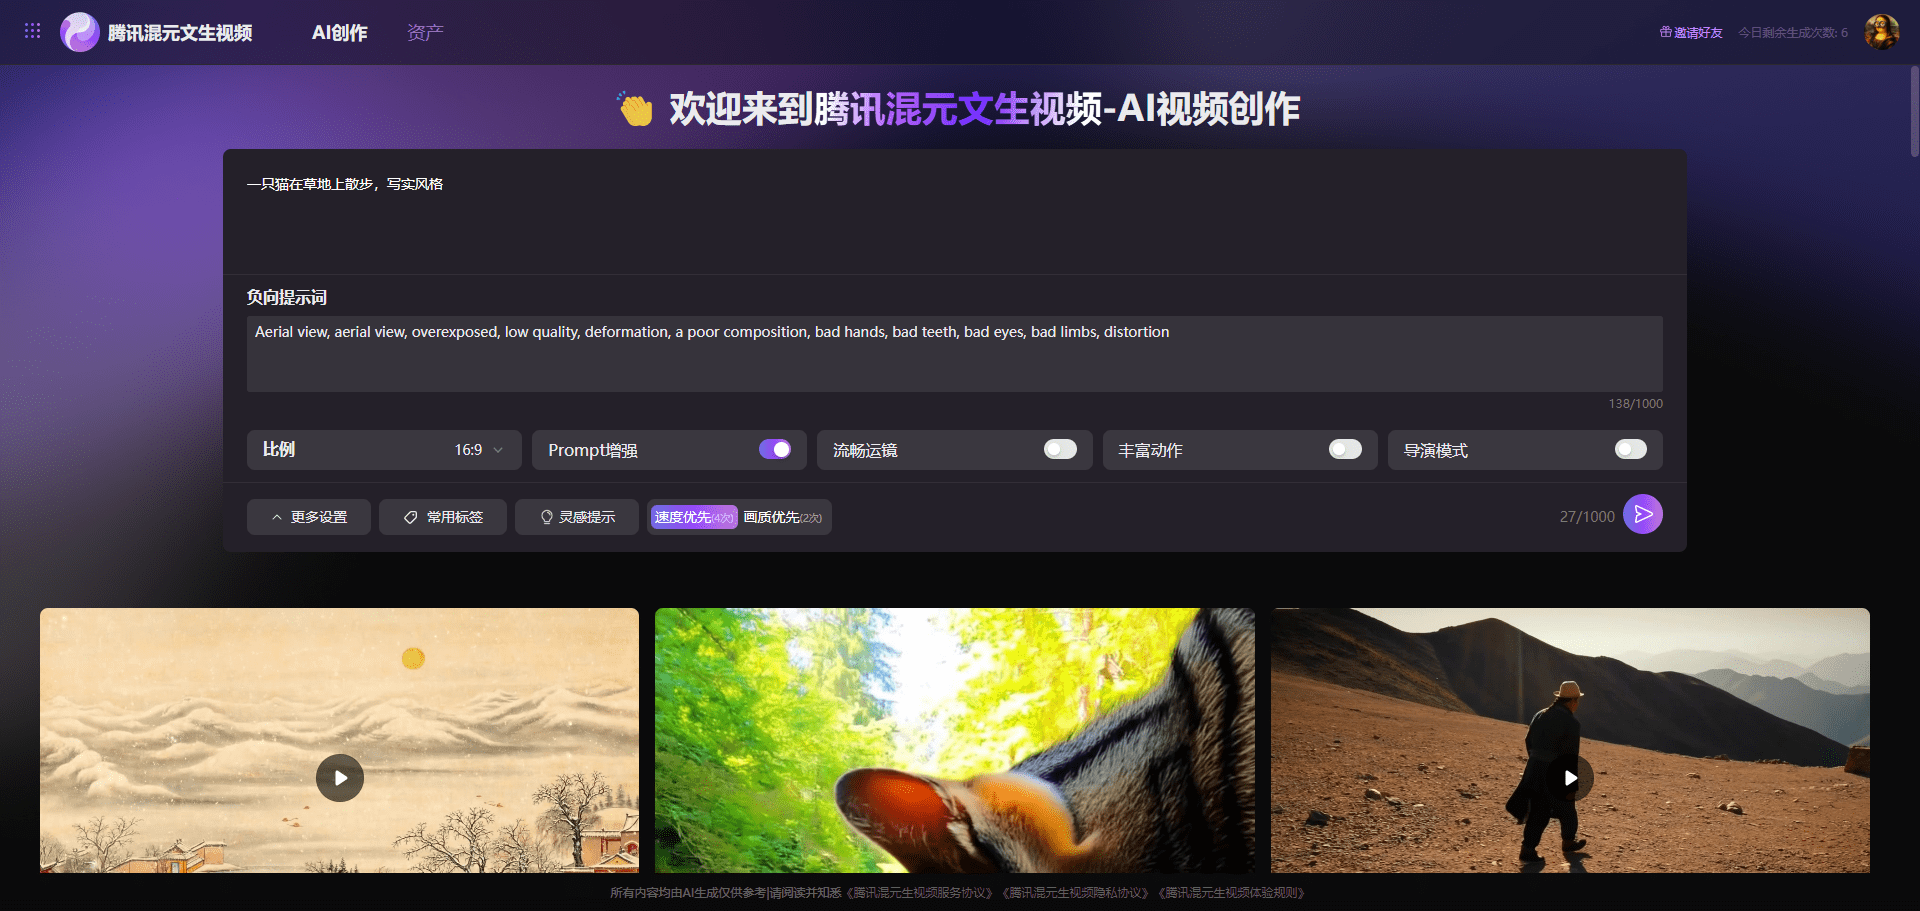Image resolution: width=1920 pixels, height=911 pixels.
Task: Open the 比例 16:9 aspect ratio dropdown
Action: point(385,450)
